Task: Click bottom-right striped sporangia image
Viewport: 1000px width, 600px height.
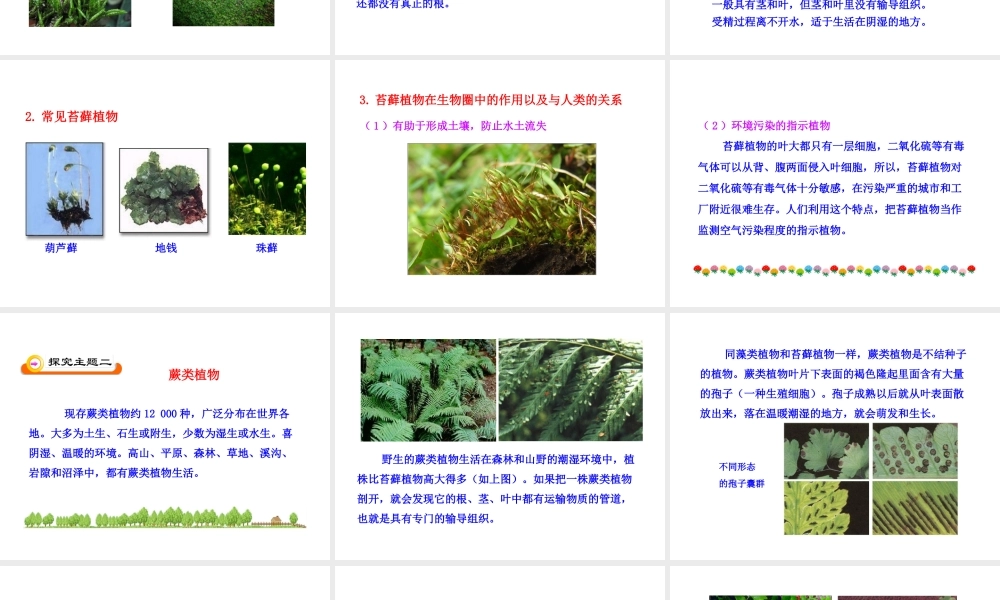Action: 915,508
